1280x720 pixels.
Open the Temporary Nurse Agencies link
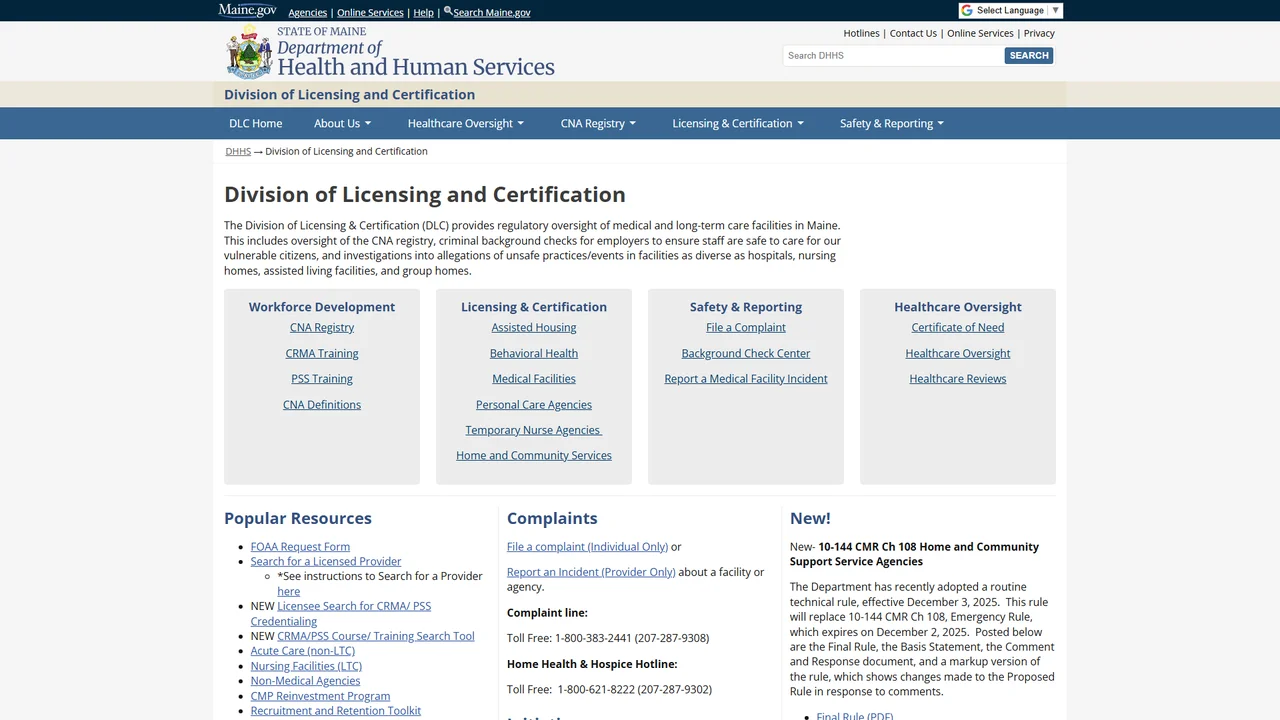coord(534,430)
